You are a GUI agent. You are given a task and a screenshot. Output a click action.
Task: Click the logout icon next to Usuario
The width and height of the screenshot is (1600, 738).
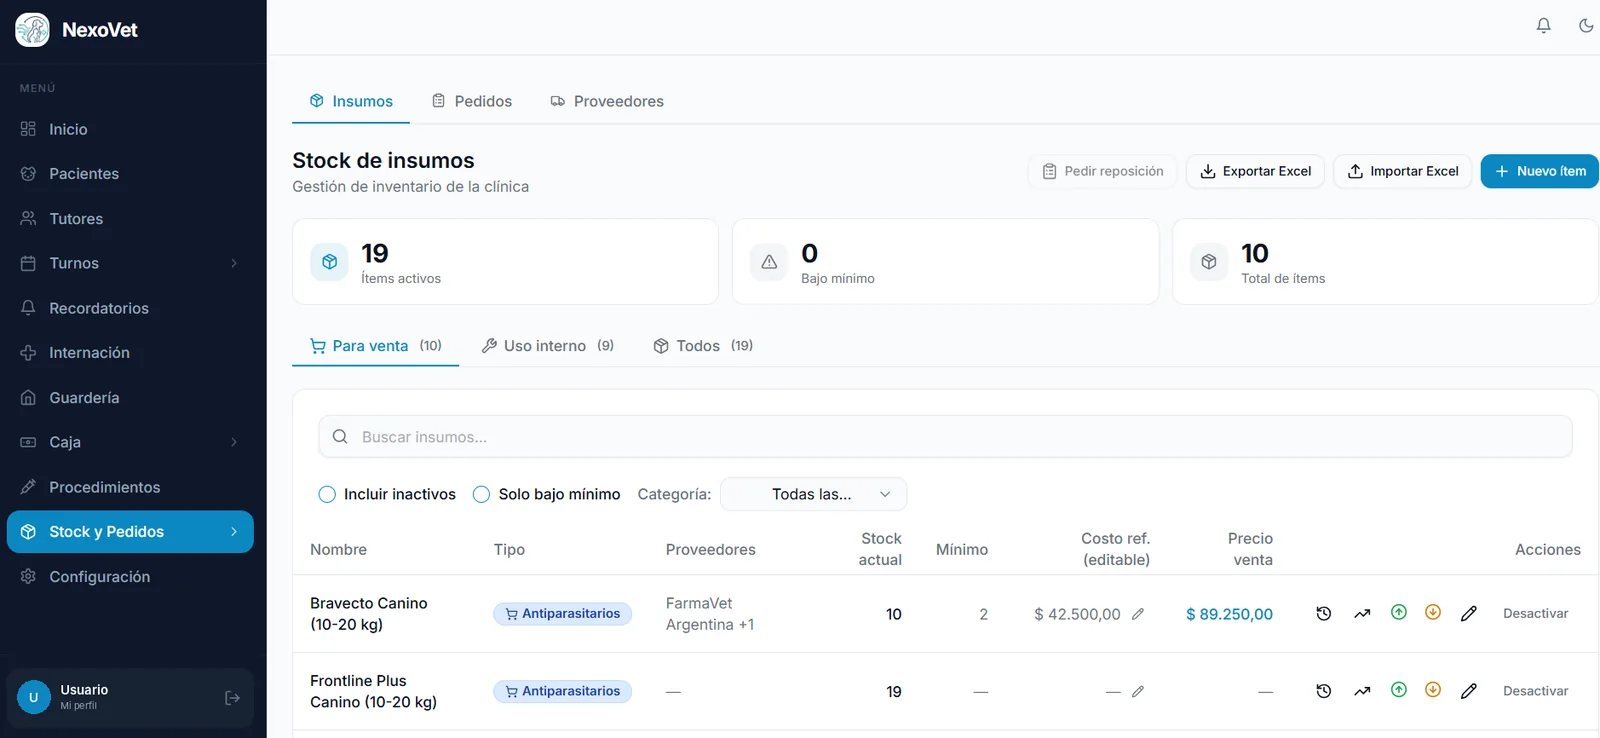[232, 698]
